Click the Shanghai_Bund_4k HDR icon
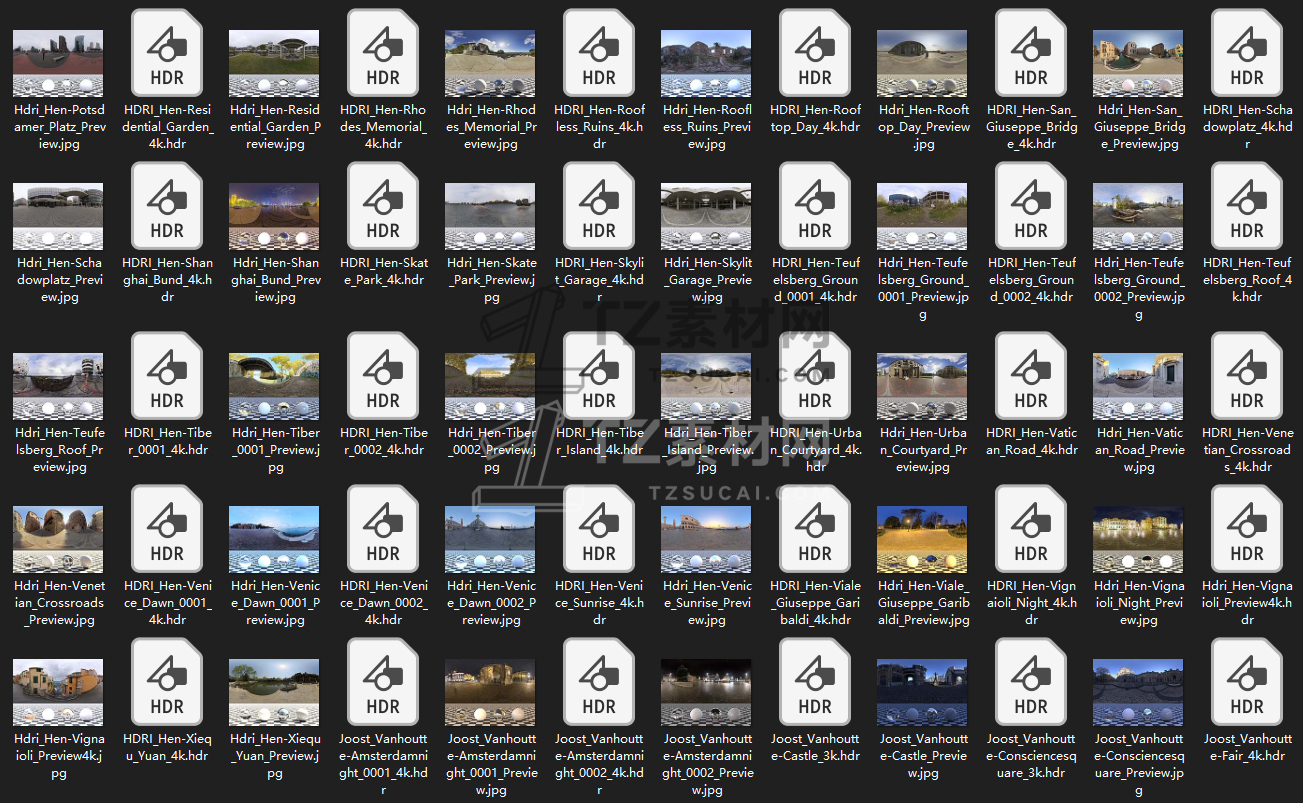 point(167,207)
